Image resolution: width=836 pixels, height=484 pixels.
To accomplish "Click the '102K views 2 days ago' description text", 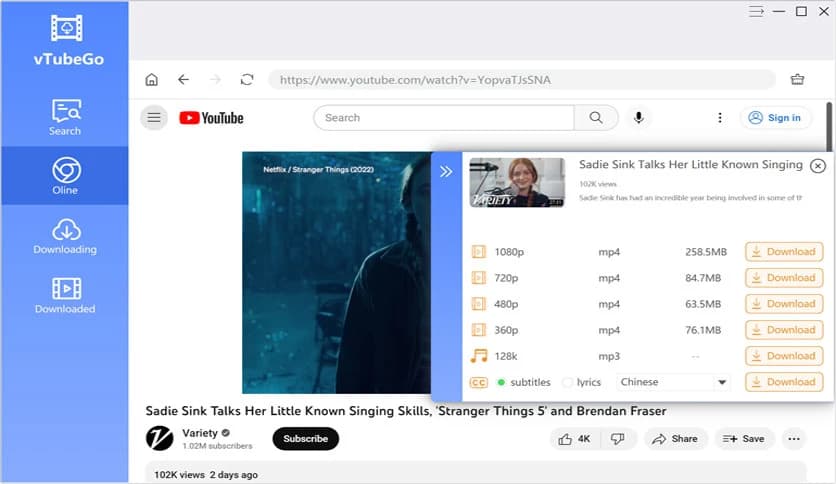I will pyautogui.click(x=206, y=475).
